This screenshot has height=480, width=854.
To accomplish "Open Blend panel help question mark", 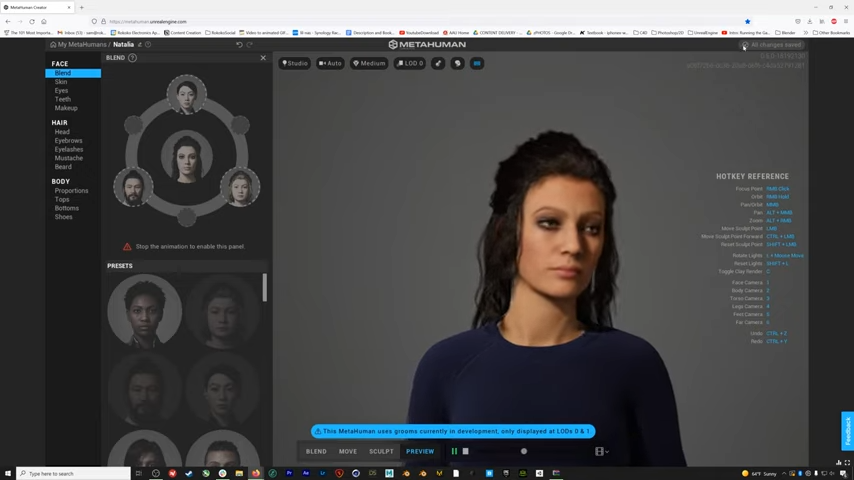I will [x=132, y=57].
